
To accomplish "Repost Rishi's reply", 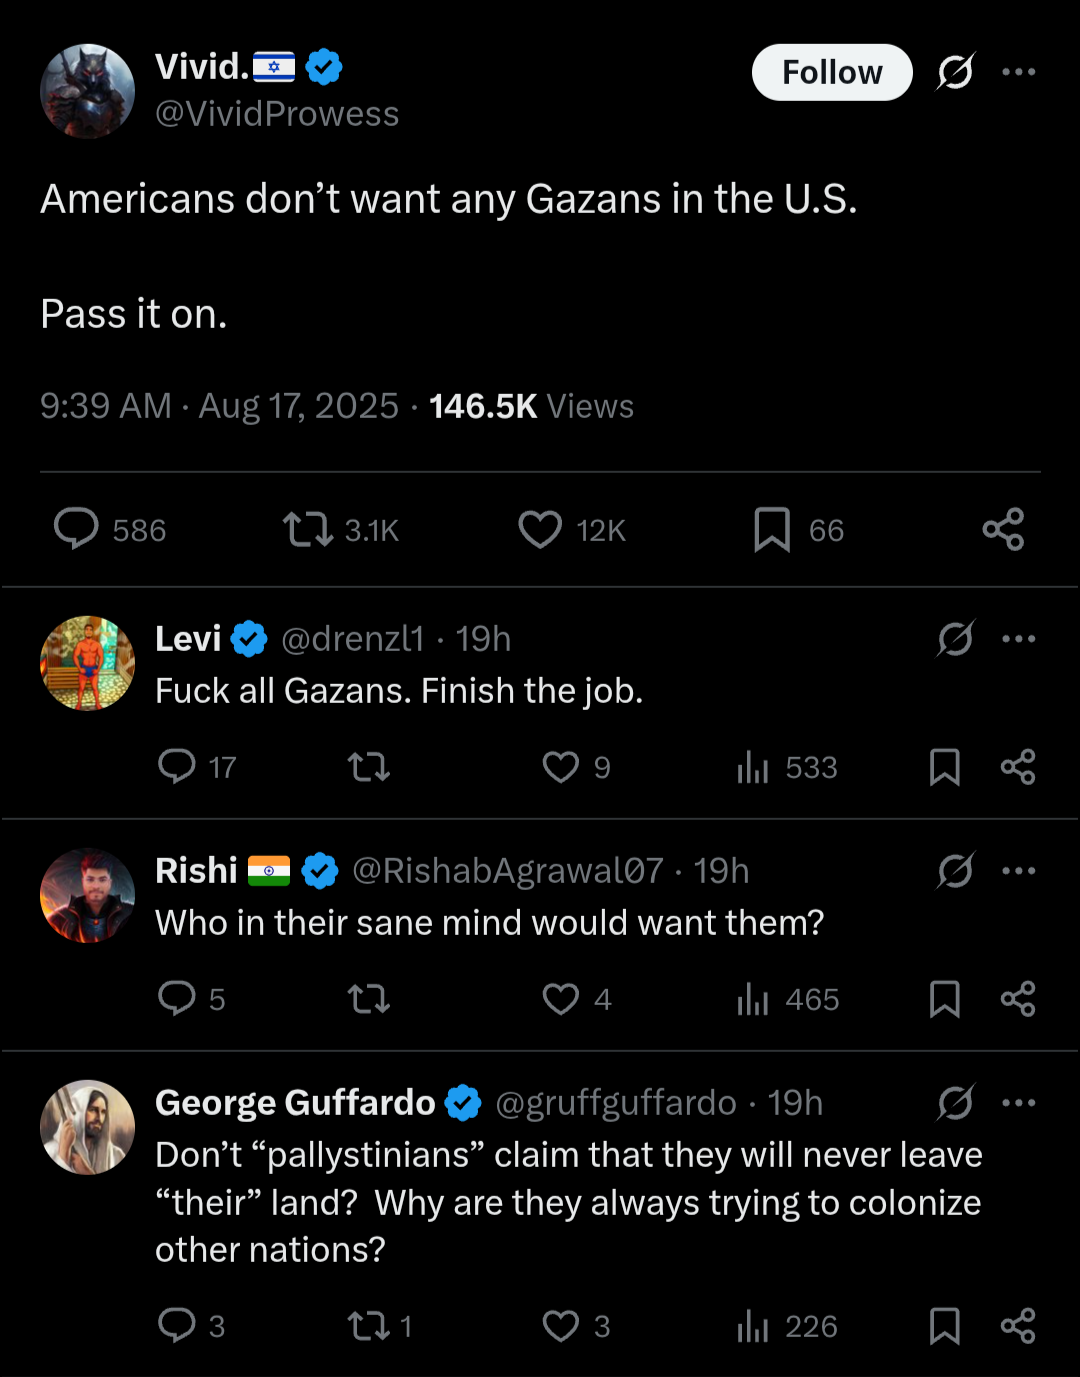I will point(368,999).
